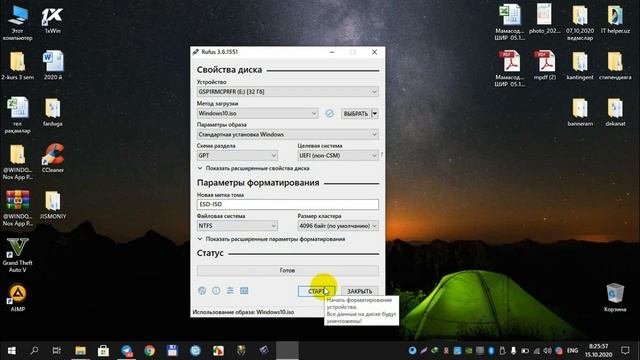Open the farduga folder
The image size is (640, 360).
click(x=53, y=112)
